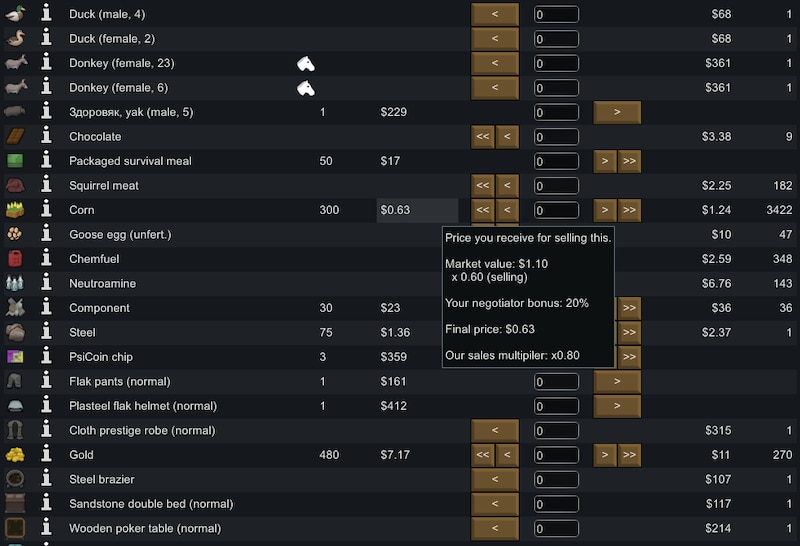The image size is (800, 546).
Task: Buy all Component with >> button
Action: (629, 308)
